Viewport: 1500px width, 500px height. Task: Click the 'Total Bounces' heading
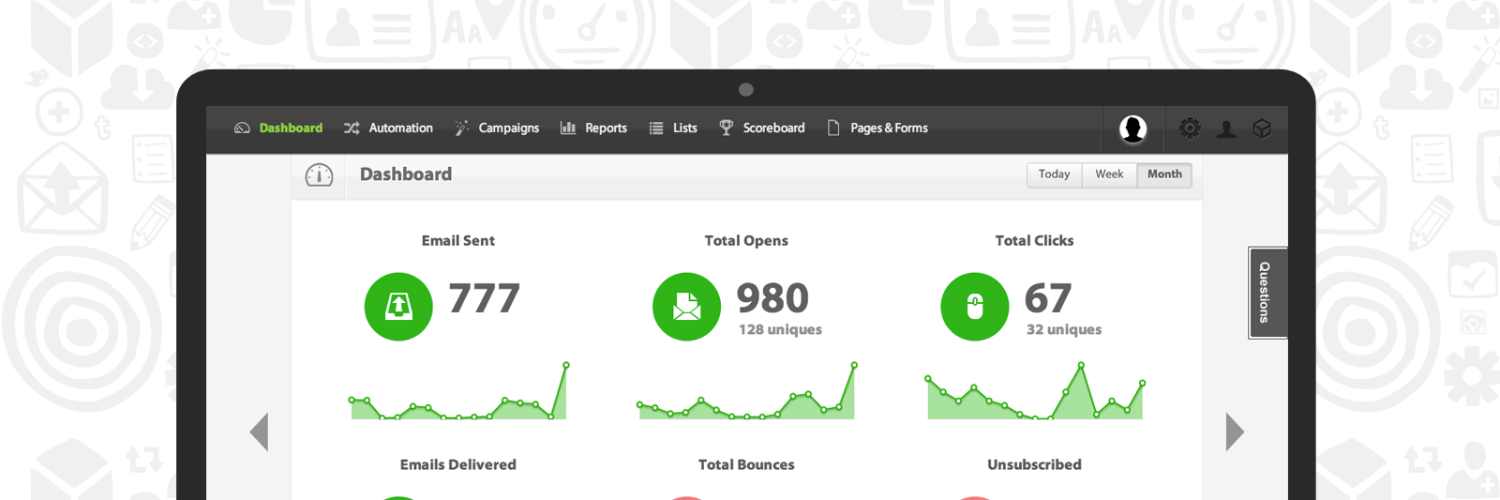(746, 464)
